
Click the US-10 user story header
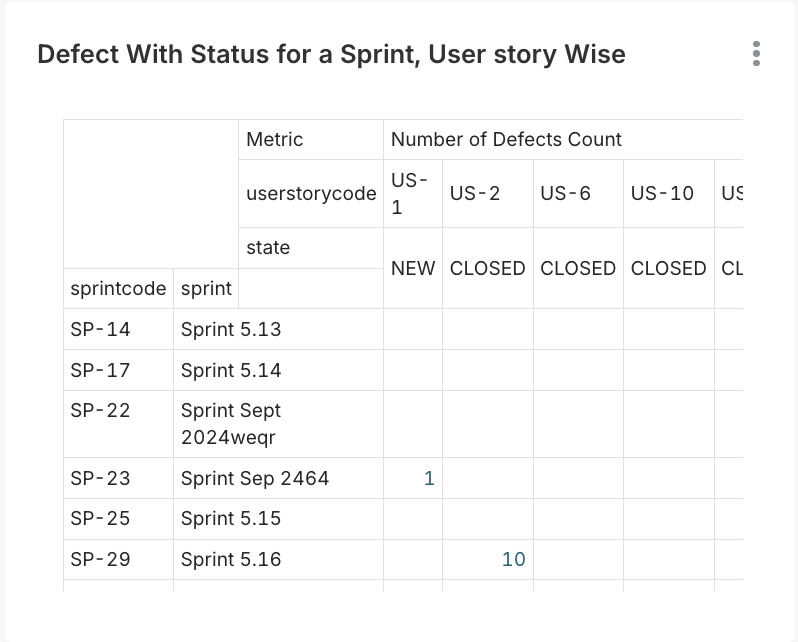tap(662, 193)
